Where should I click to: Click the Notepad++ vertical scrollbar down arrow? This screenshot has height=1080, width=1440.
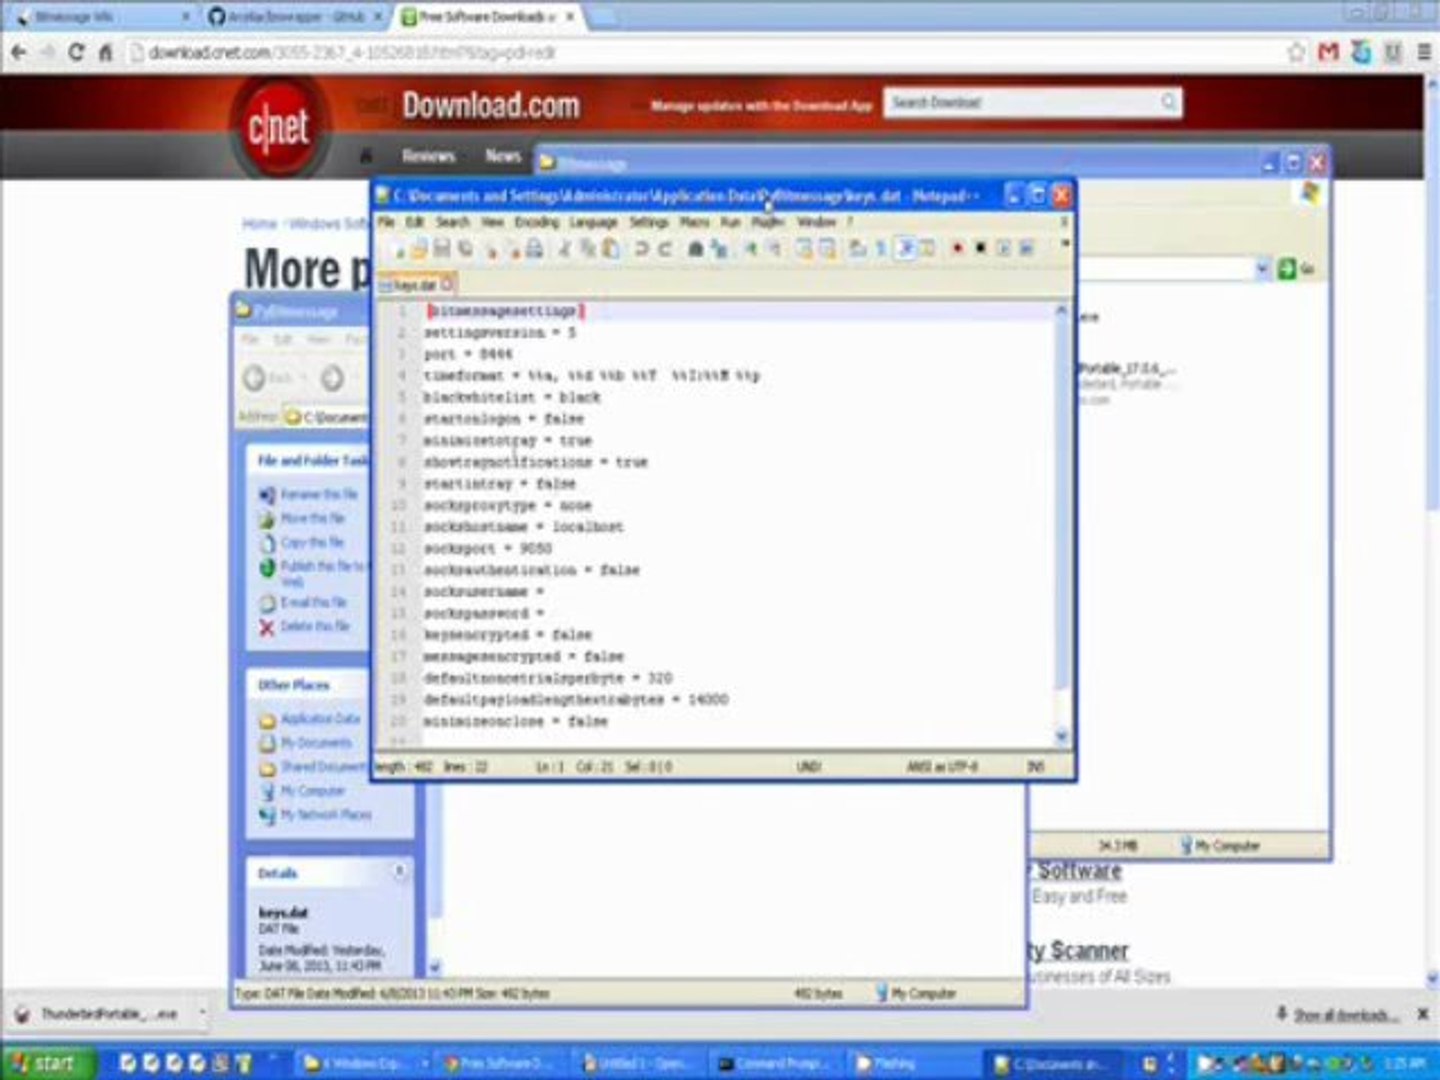tap(1062, 737)
